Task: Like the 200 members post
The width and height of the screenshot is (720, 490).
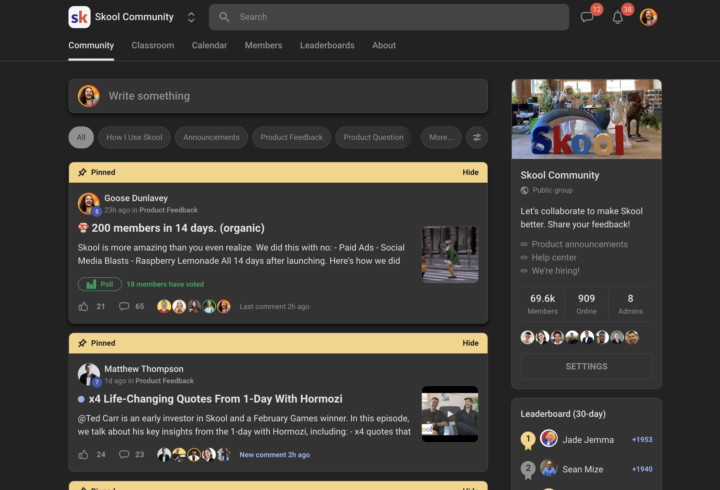Action: pos(83,306)
